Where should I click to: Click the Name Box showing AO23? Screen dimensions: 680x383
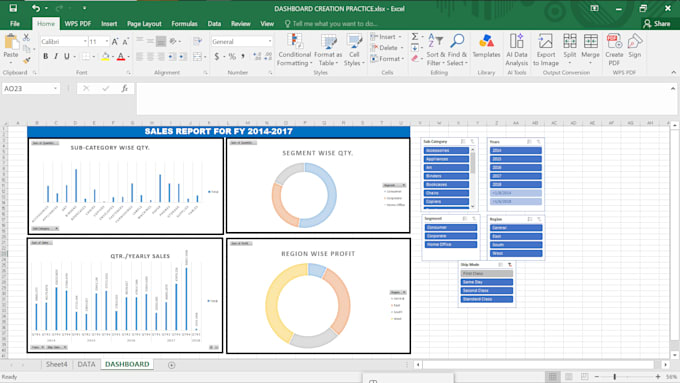click(x=30, y=88)
